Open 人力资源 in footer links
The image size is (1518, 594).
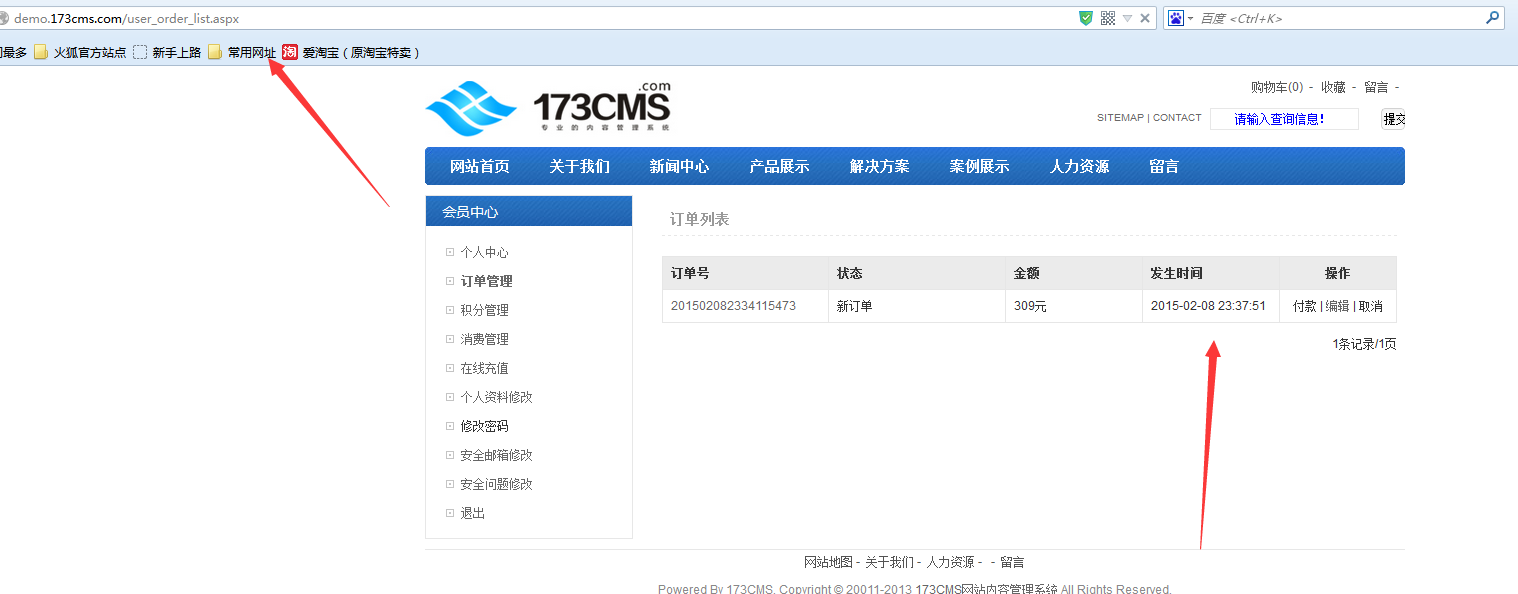point(950,562)
